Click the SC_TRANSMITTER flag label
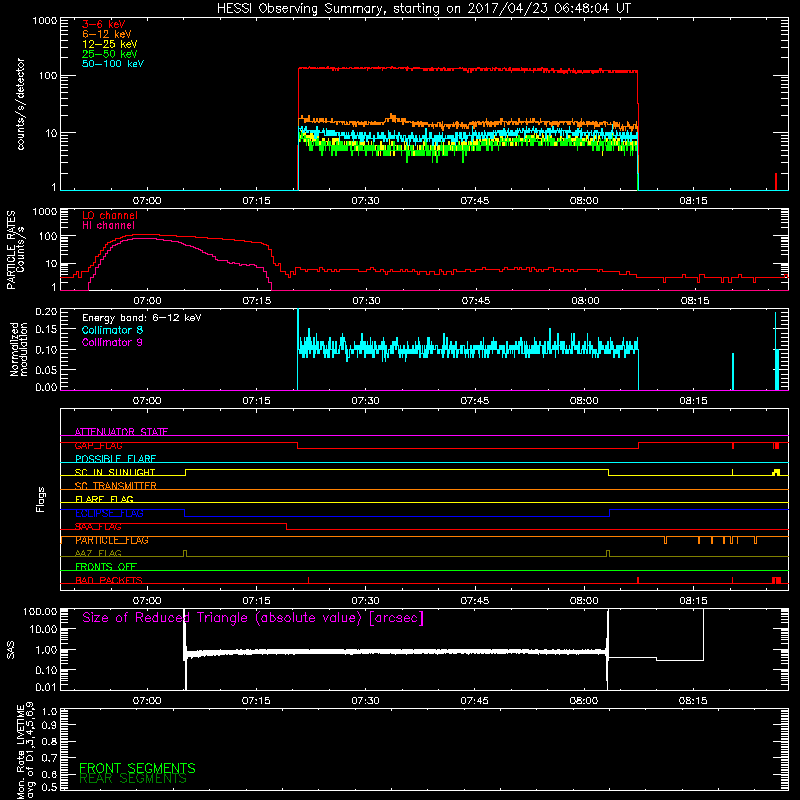The image size is (800, 800). tap(115, 486)
